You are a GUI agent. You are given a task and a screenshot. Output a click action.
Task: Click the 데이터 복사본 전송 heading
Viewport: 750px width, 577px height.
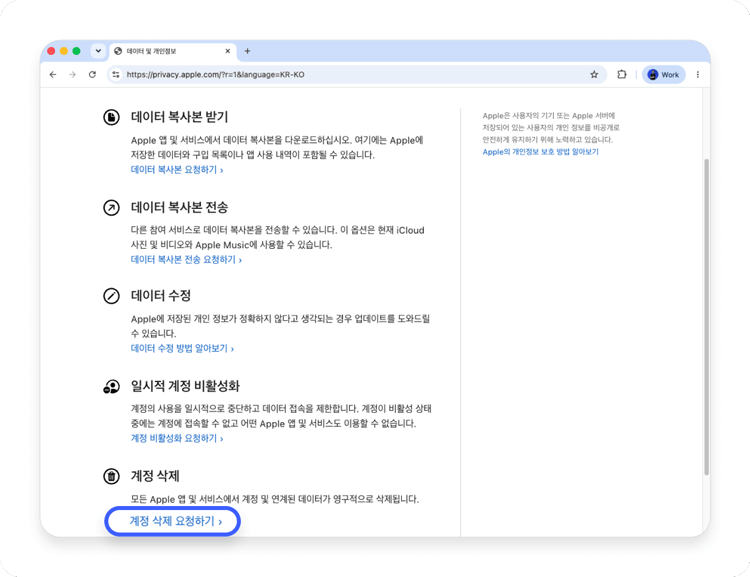(x=179, y=208)
